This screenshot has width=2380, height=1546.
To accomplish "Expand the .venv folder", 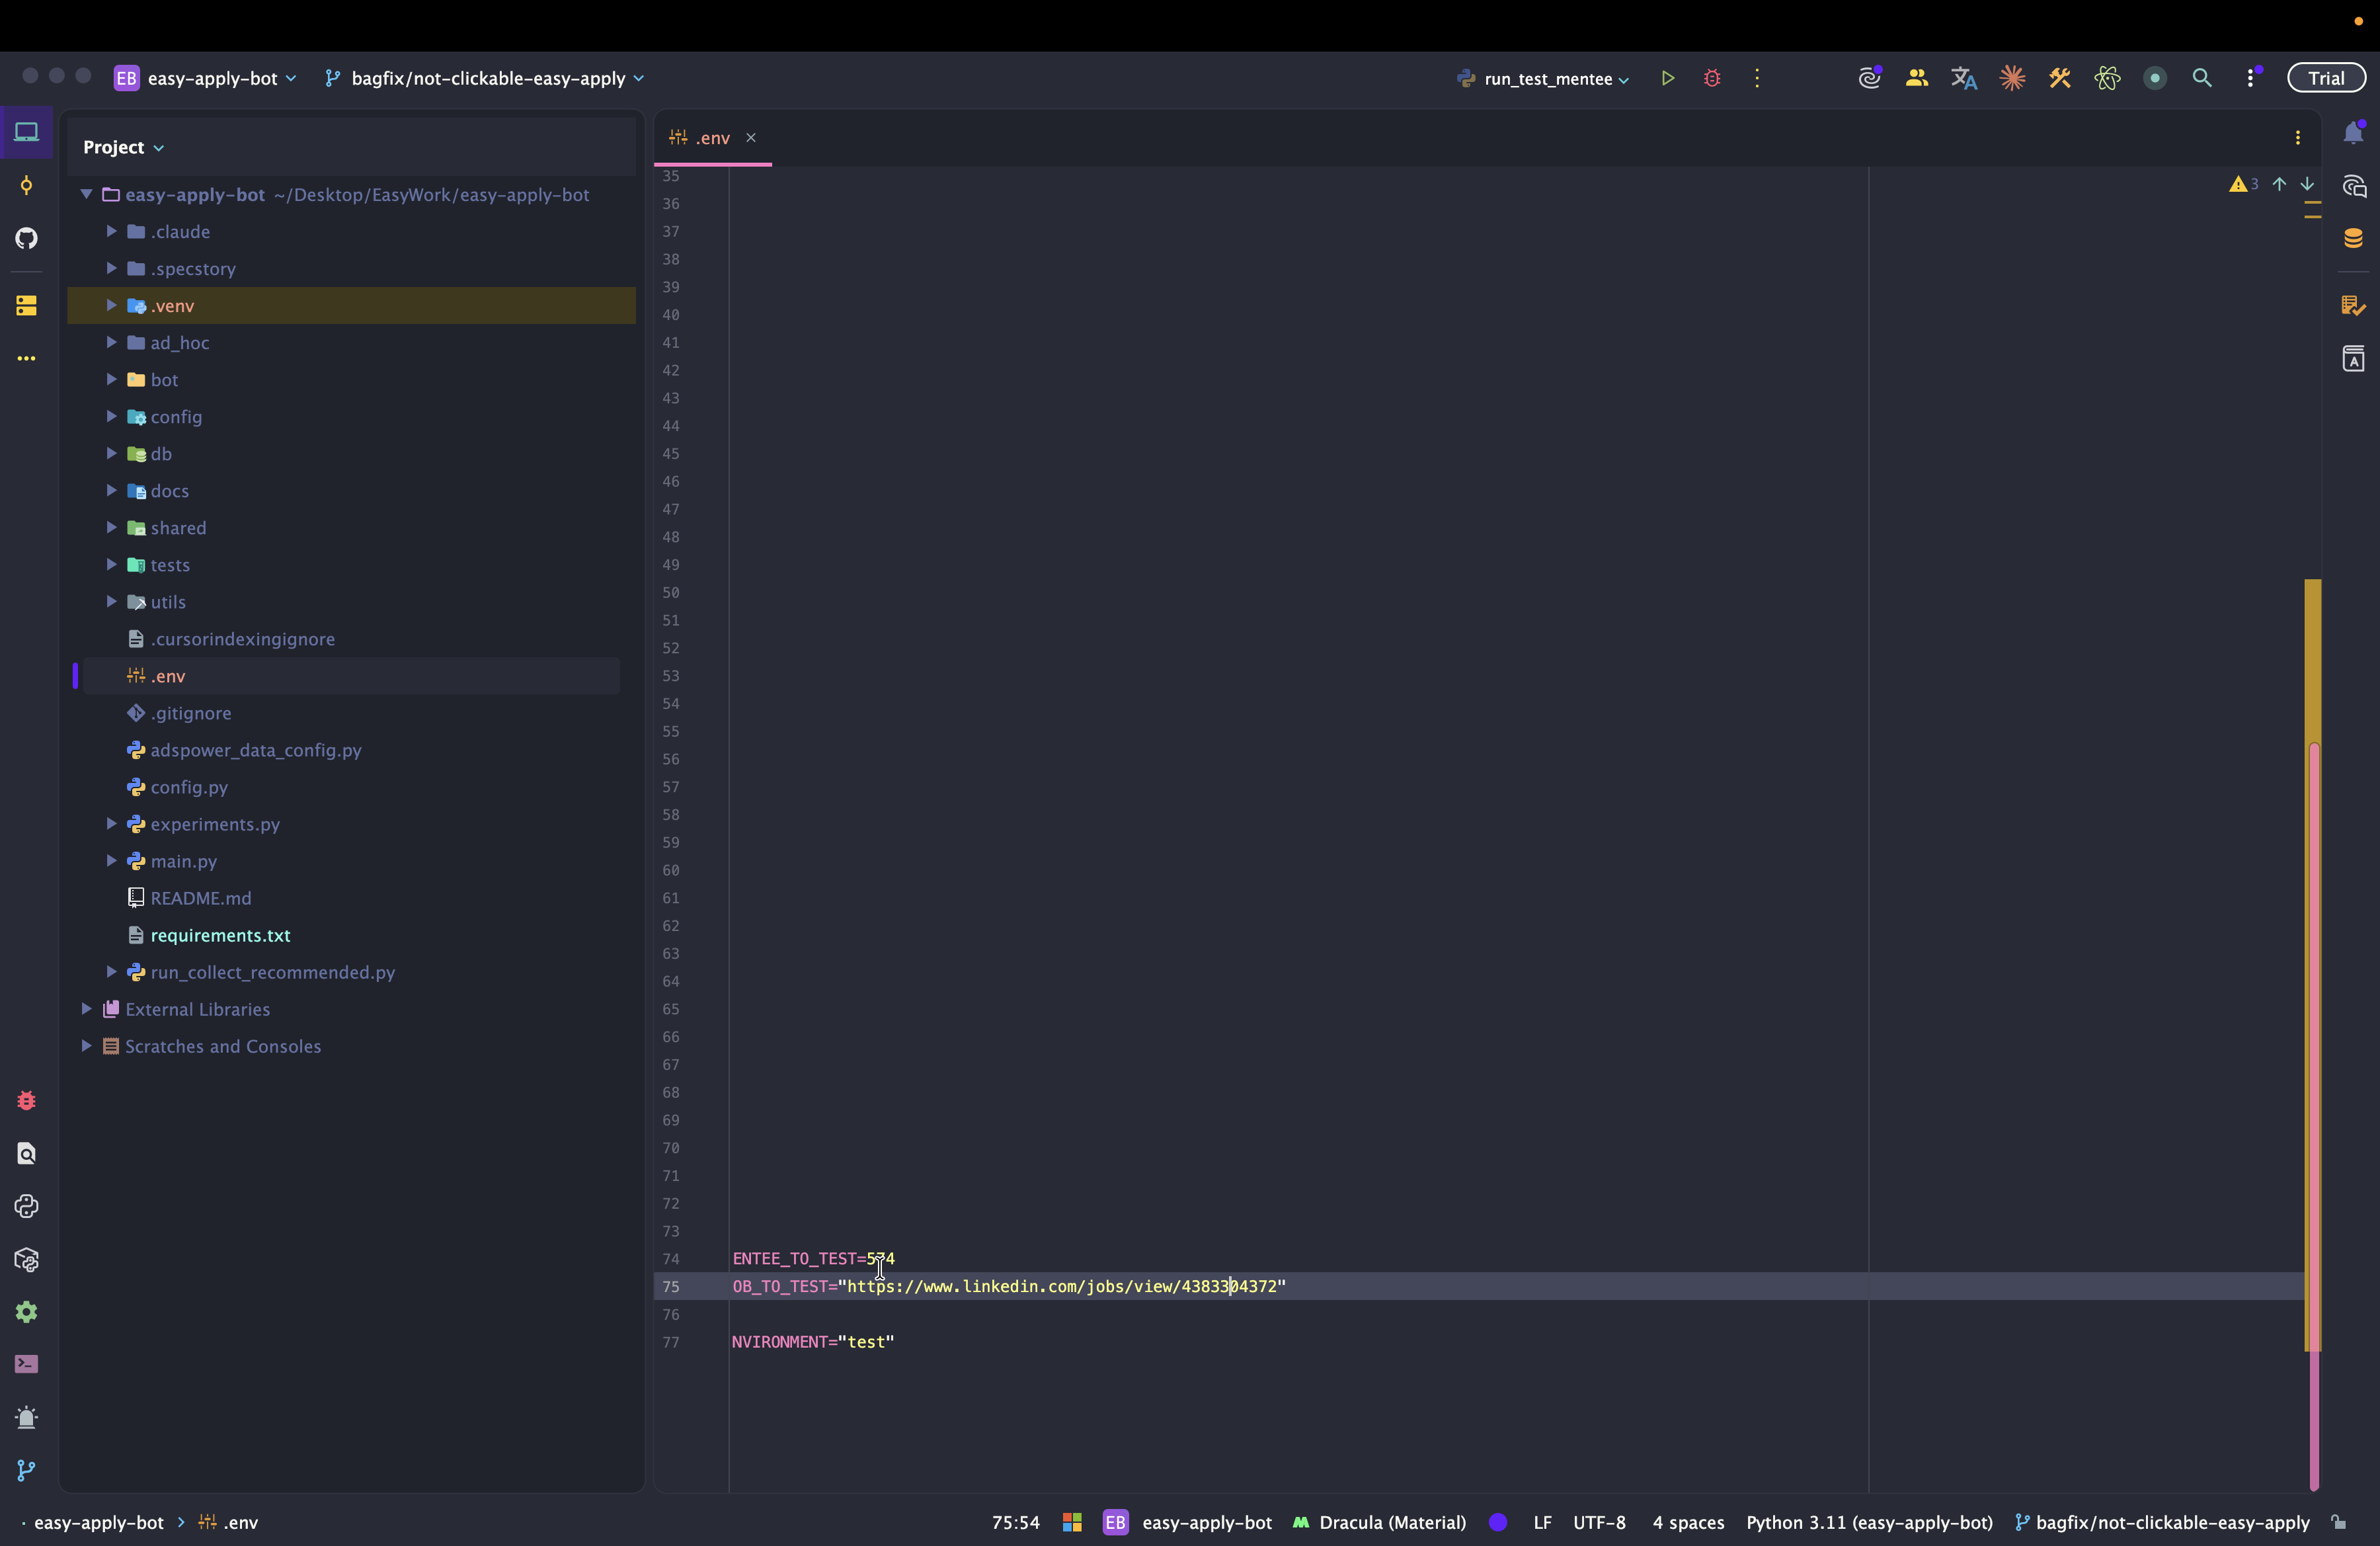I will [x=112, y=305].
